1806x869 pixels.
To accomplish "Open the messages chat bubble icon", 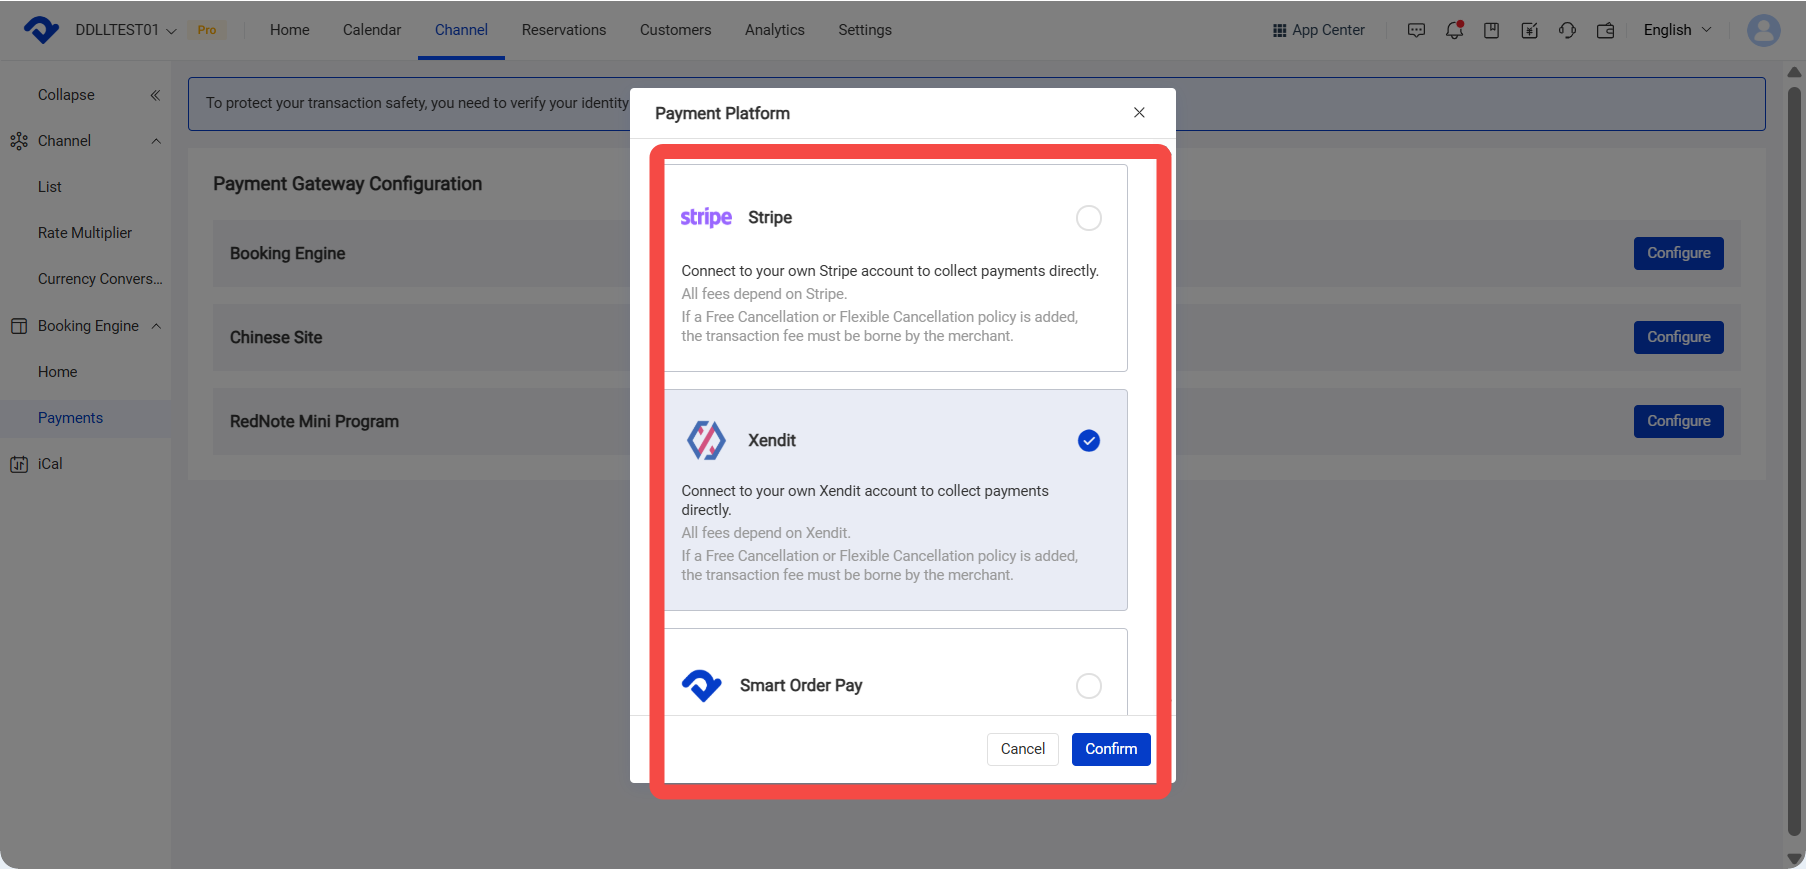I will click(x=1416, y=30).
